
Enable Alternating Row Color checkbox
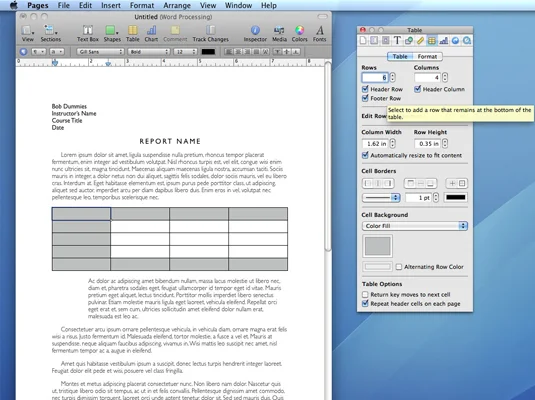point(399,267)
